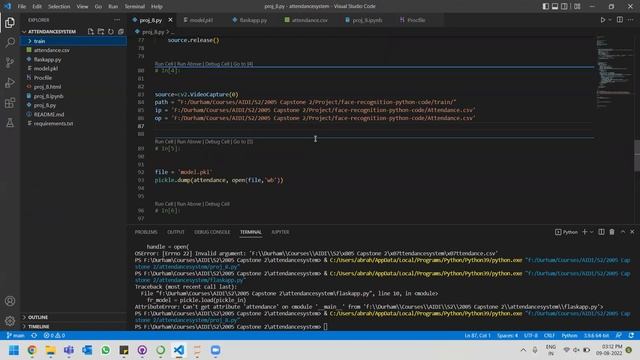The image size is (640, 360).
Task: Open the Selection menu
Action: 59,7
